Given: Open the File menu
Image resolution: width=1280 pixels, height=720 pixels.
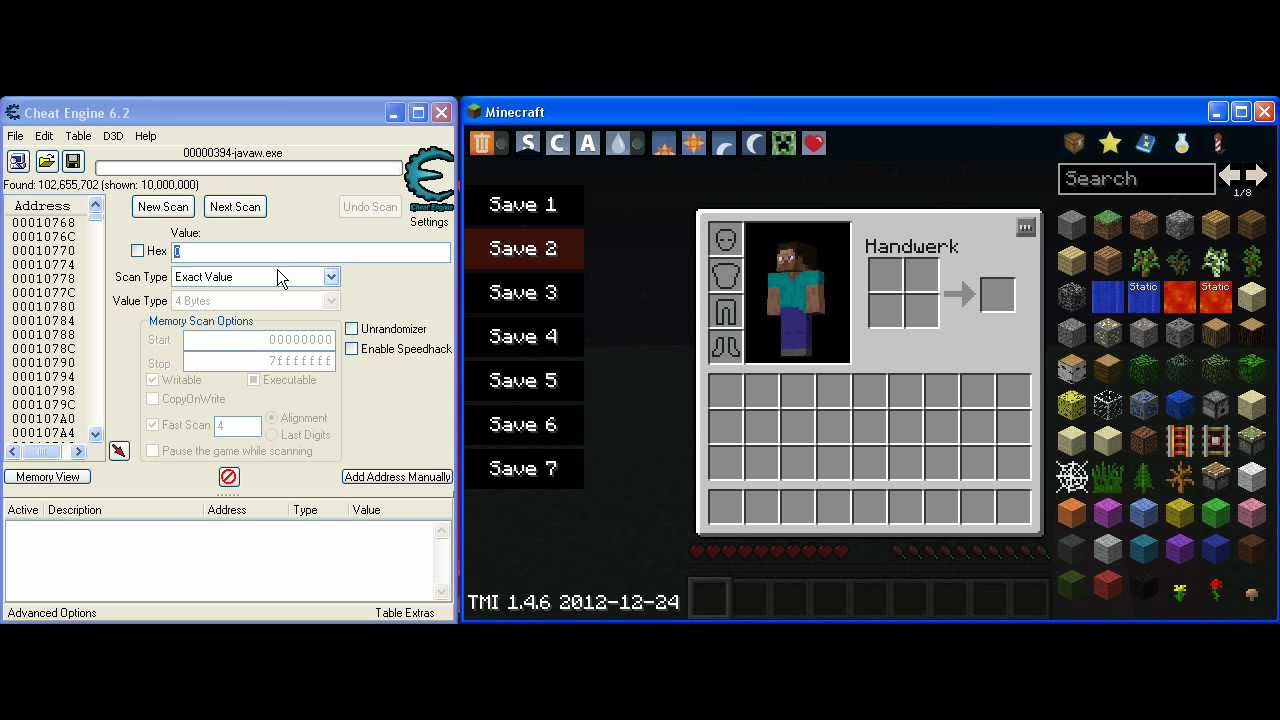Looking at the screenshot, I should (x=16, y=136).
